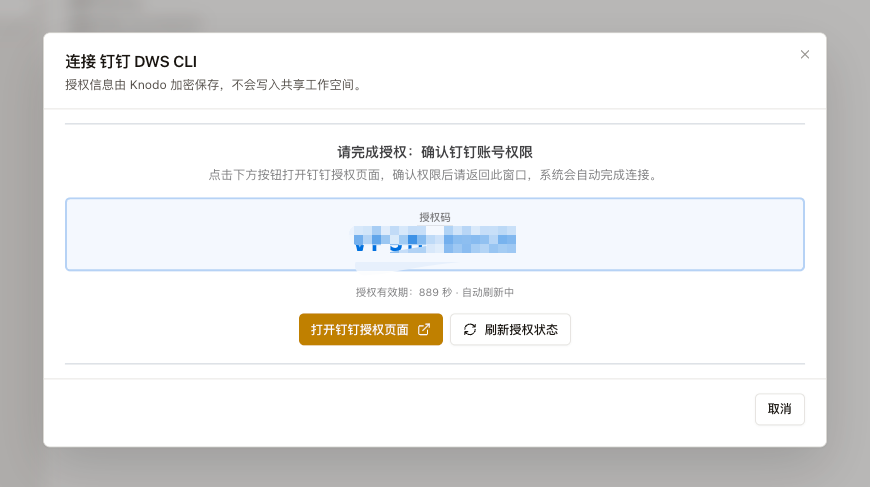Close the DingTalk DWS CLI dialog

[x=805, y=54]
